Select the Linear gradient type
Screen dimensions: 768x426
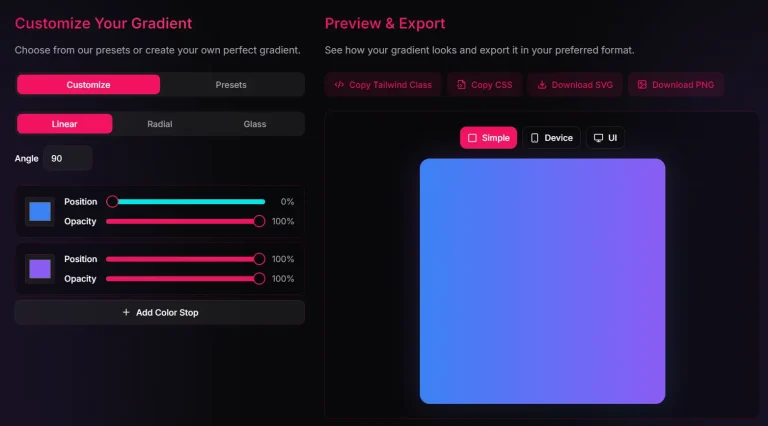[65, 124]
